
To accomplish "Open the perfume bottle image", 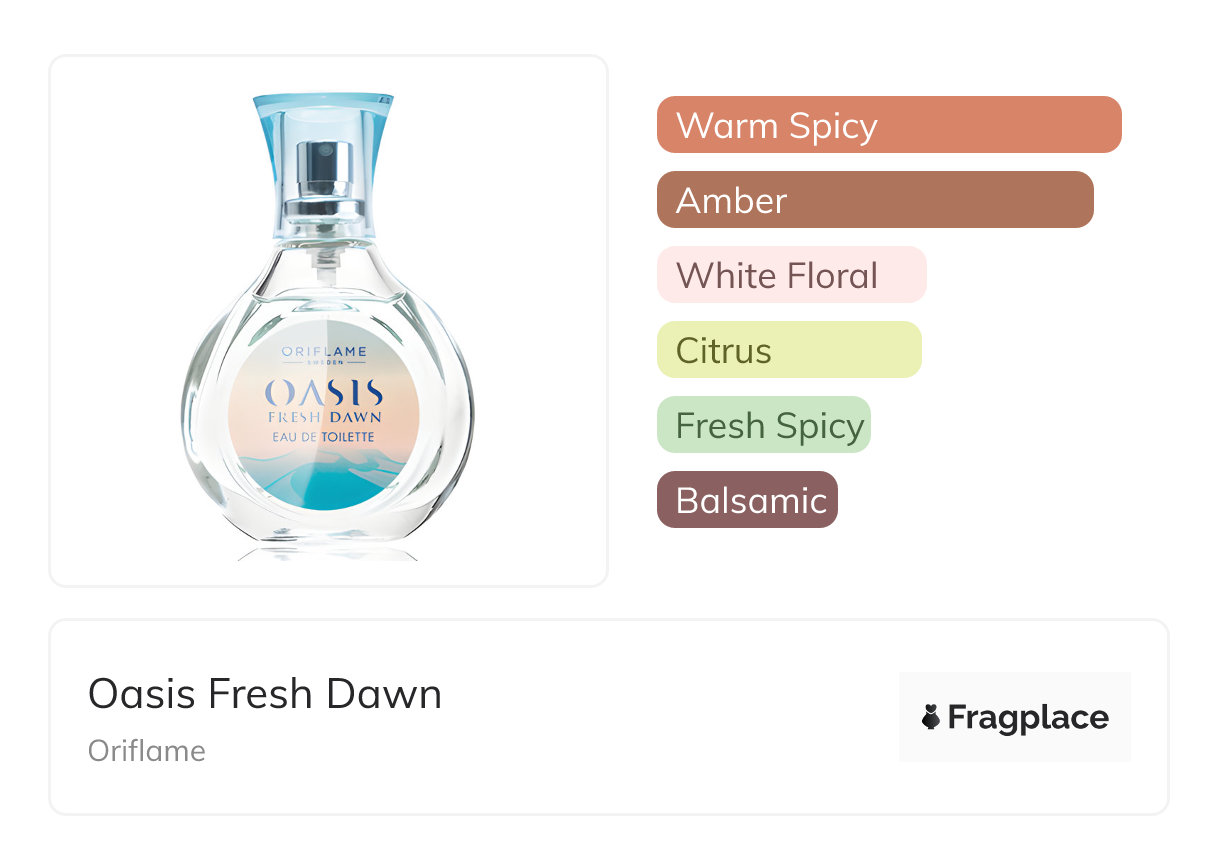I will [x=328, y=327].
